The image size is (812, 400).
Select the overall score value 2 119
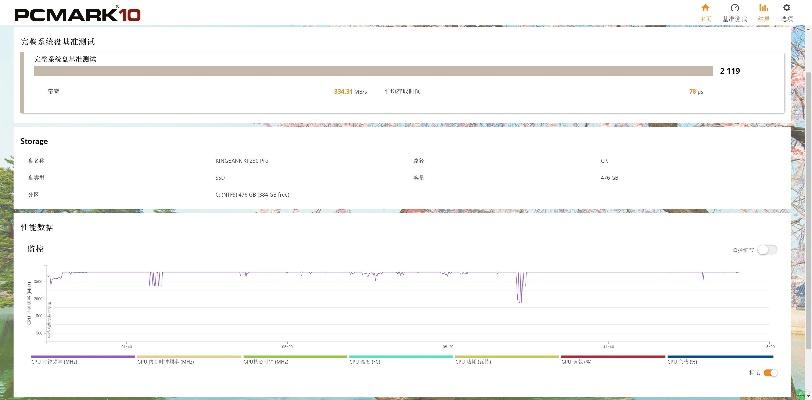(x=730, y=71)
